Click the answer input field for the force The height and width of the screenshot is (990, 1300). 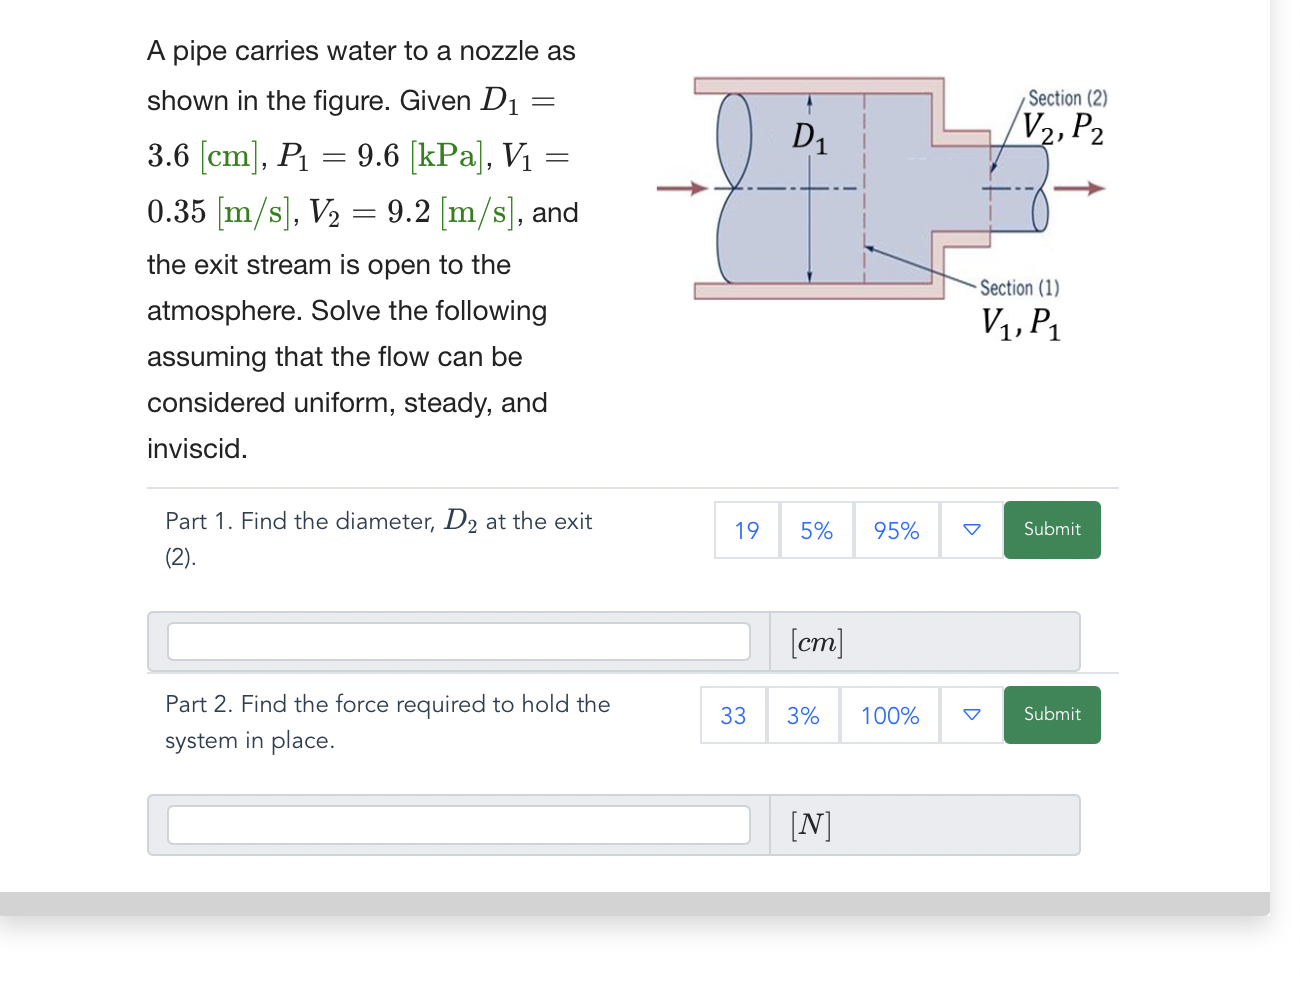pos(458,824)
